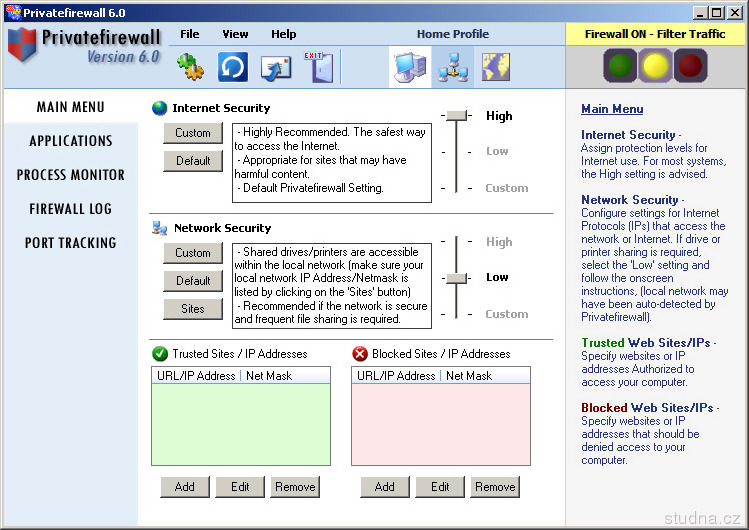Select the Remote world-map profile icon

(x=495, y=67)
